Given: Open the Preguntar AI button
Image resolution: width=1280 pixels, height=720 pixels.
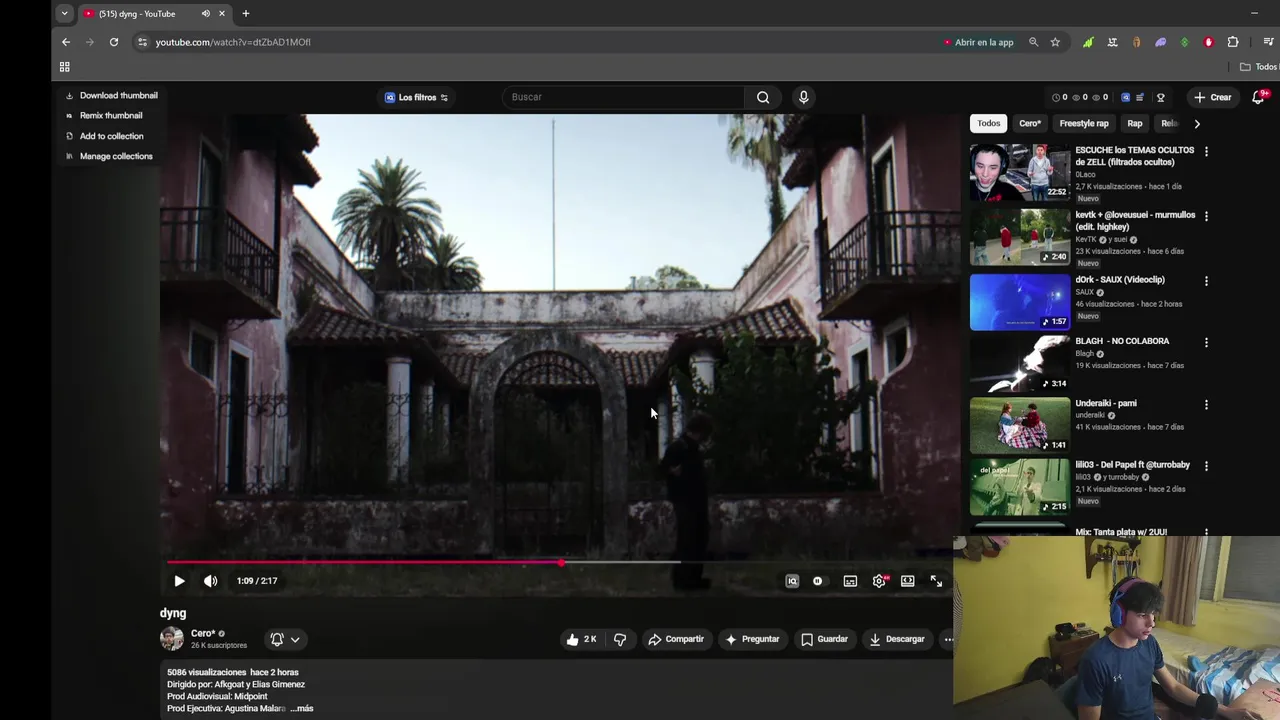Looking at the screenshot, I should 752,639.
